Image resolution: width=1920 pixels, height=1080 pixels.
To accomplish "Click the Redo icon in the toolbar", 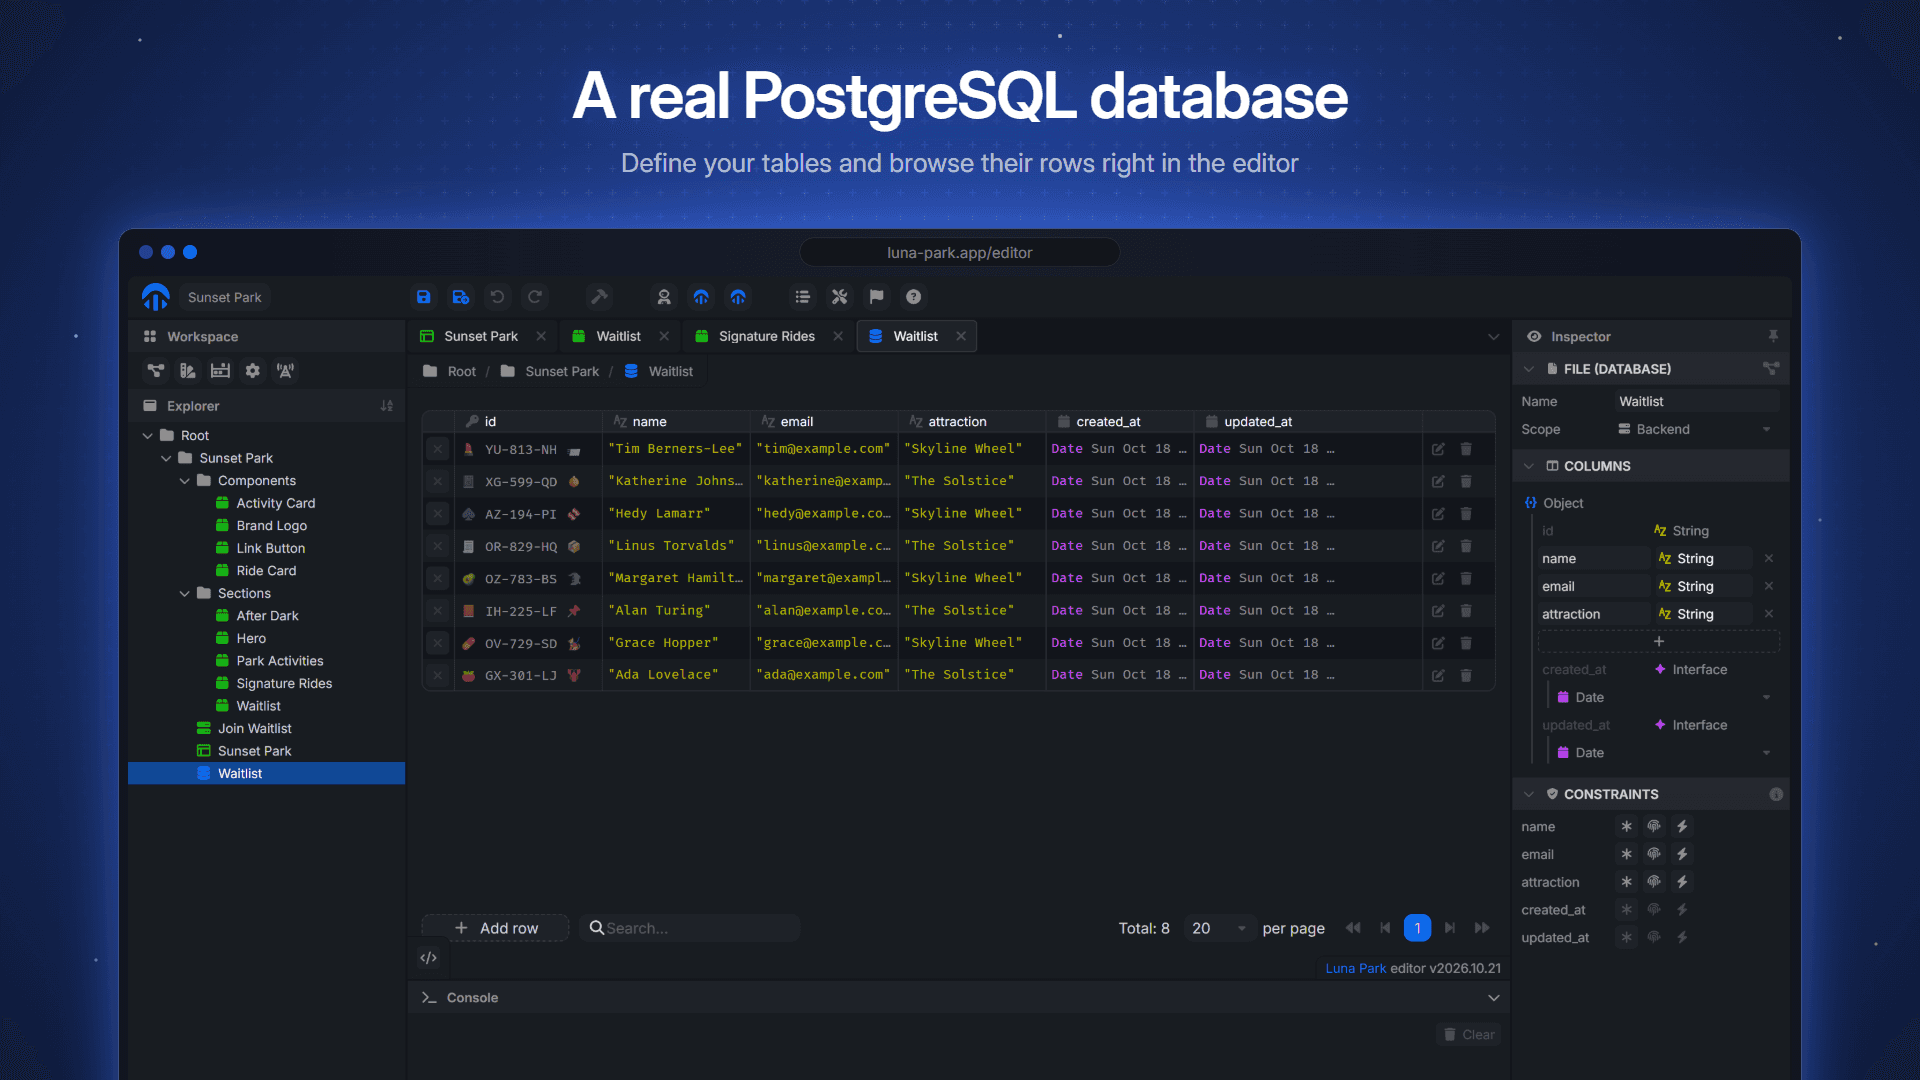I will pyautogui.click(x=535, y=297).
